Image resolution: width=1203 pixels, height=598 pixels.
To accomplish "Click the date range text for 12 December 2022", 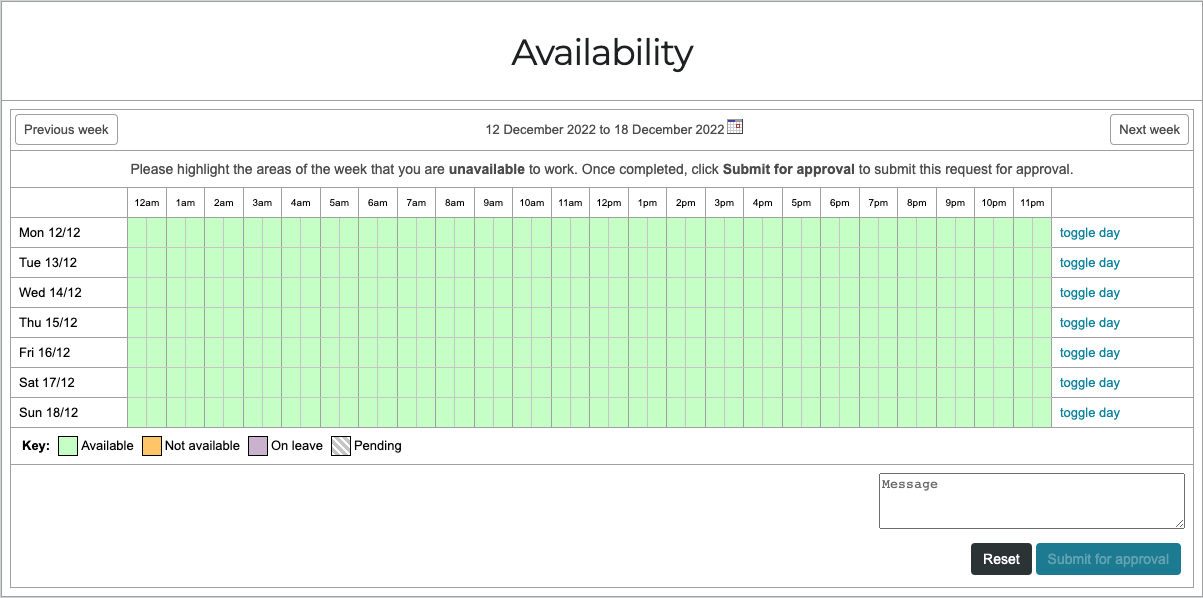I will point(605,129).
